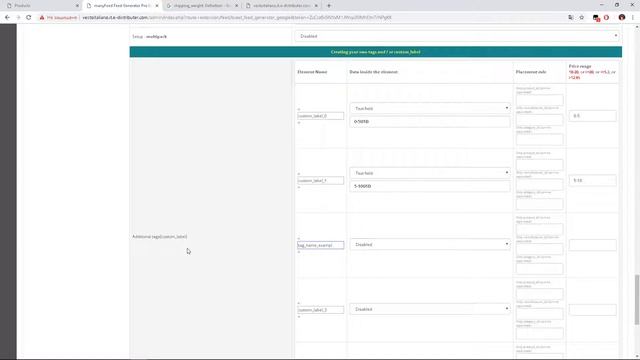Click second placement rule field in custom_label_0 row

tap(540, 120)
